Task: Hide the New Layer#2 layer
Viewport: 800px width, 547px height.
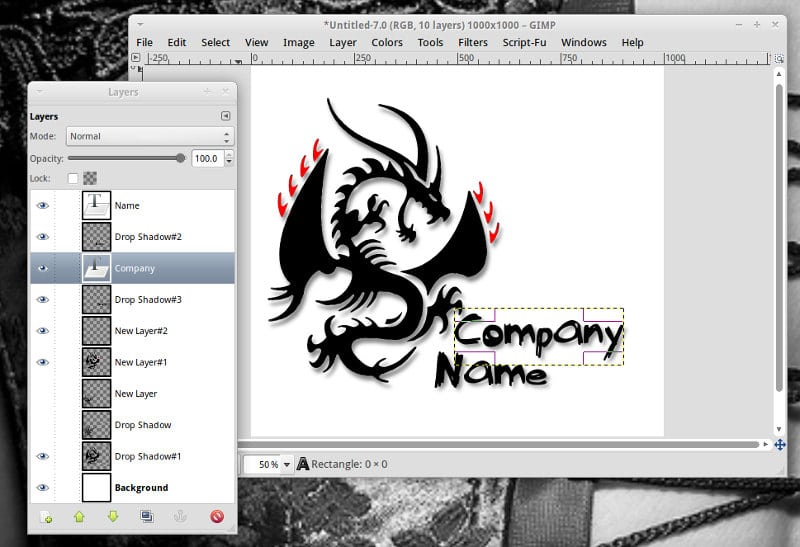Action: tap(42, 331)
